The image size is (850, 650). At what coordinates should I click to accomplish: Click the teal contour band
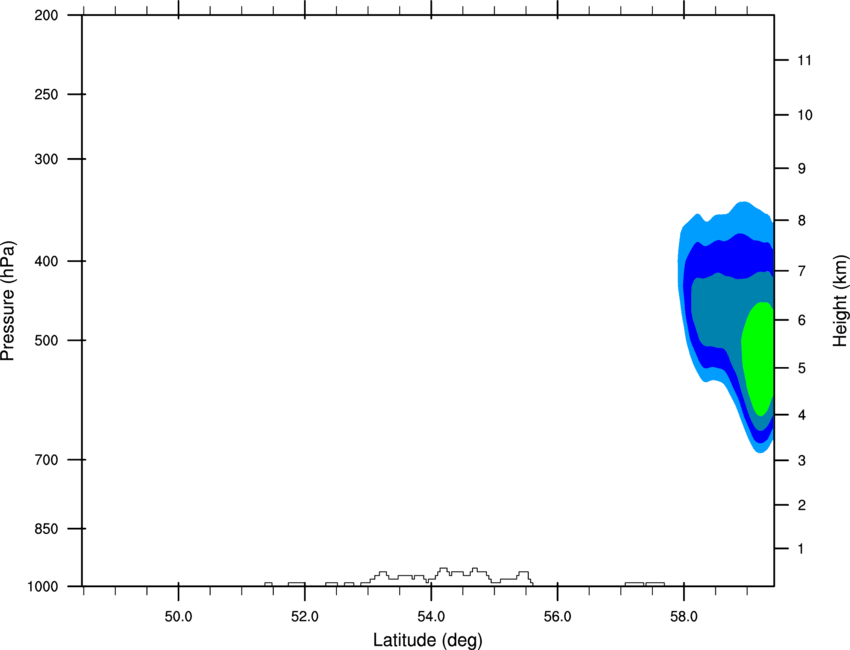coord(716,309)
